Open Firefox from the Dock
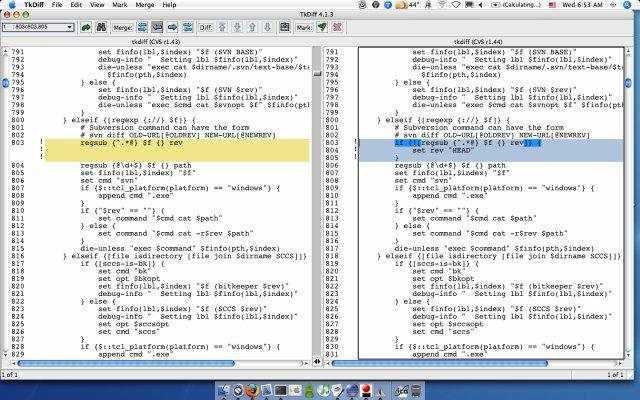The image size is (640, 400). 252,391
